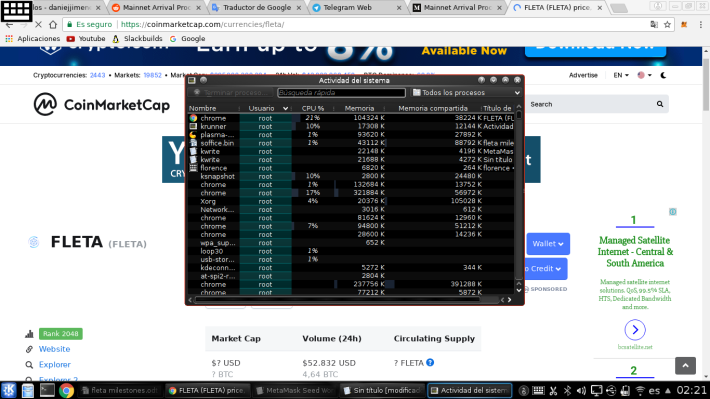Stop loading the page in Chrome

pos(38,24)
